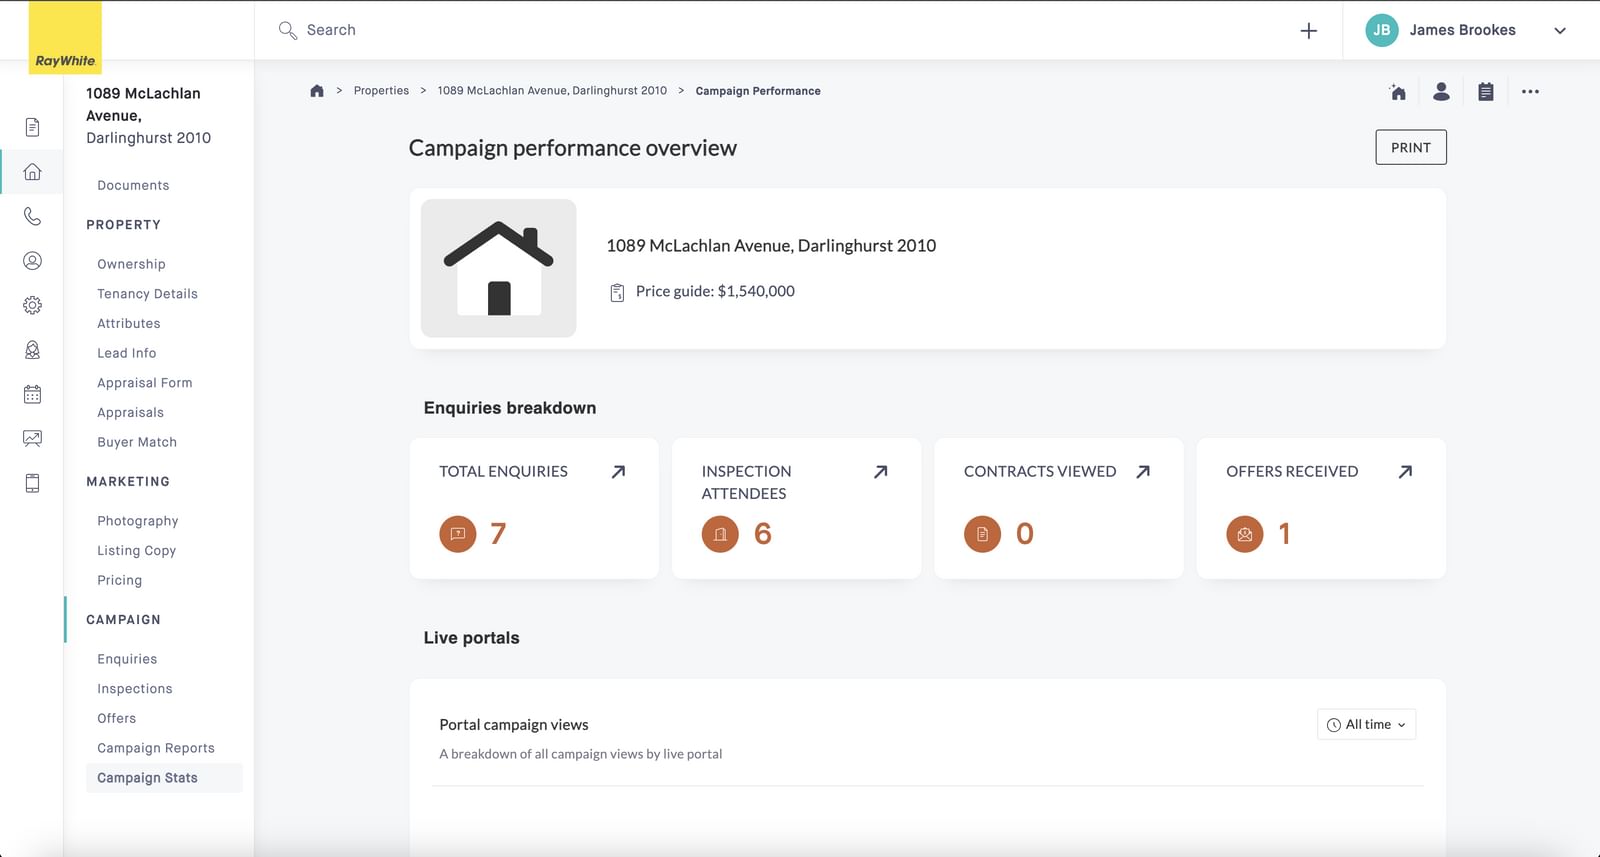Click the home breadcrumb icon
The image size is (1600, 857).
pos(317,91)
